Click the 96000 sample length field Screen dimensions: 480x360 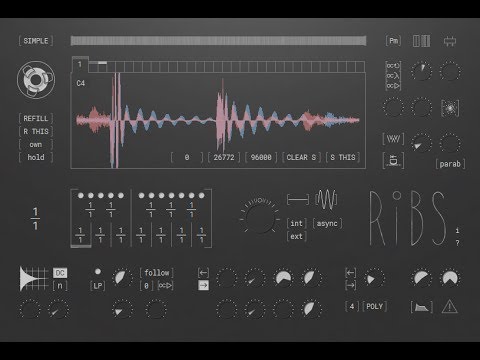pyautogui.click(x=261, y=157)
